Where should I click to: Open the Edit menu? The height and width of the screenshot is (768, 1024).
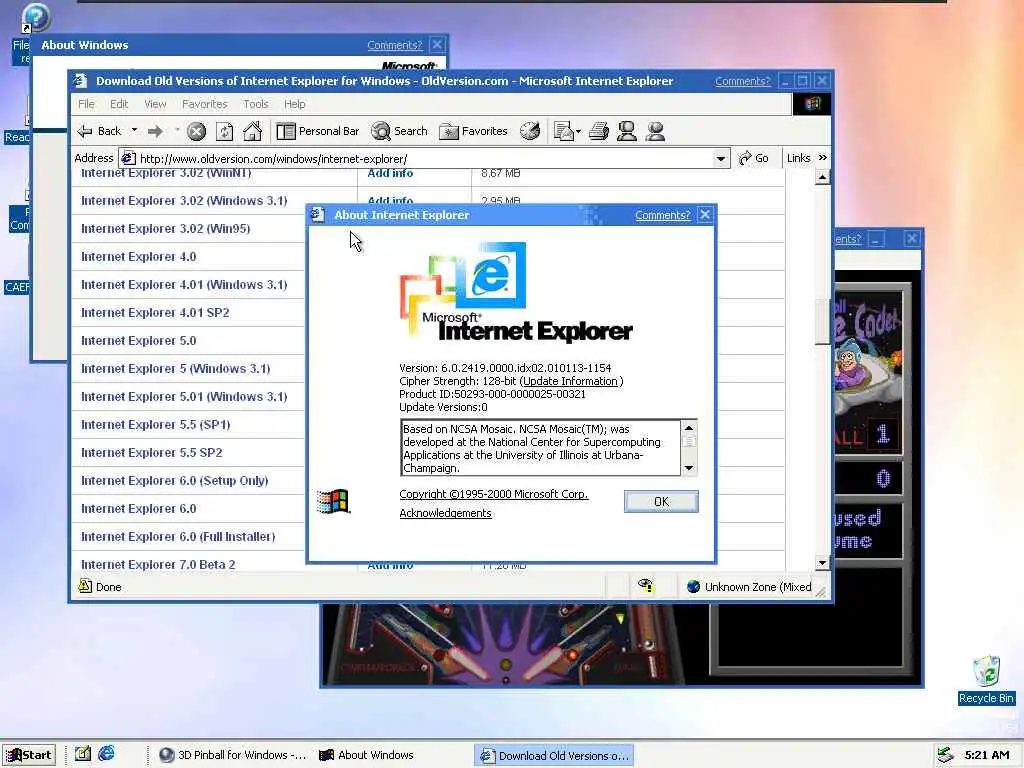119,104
